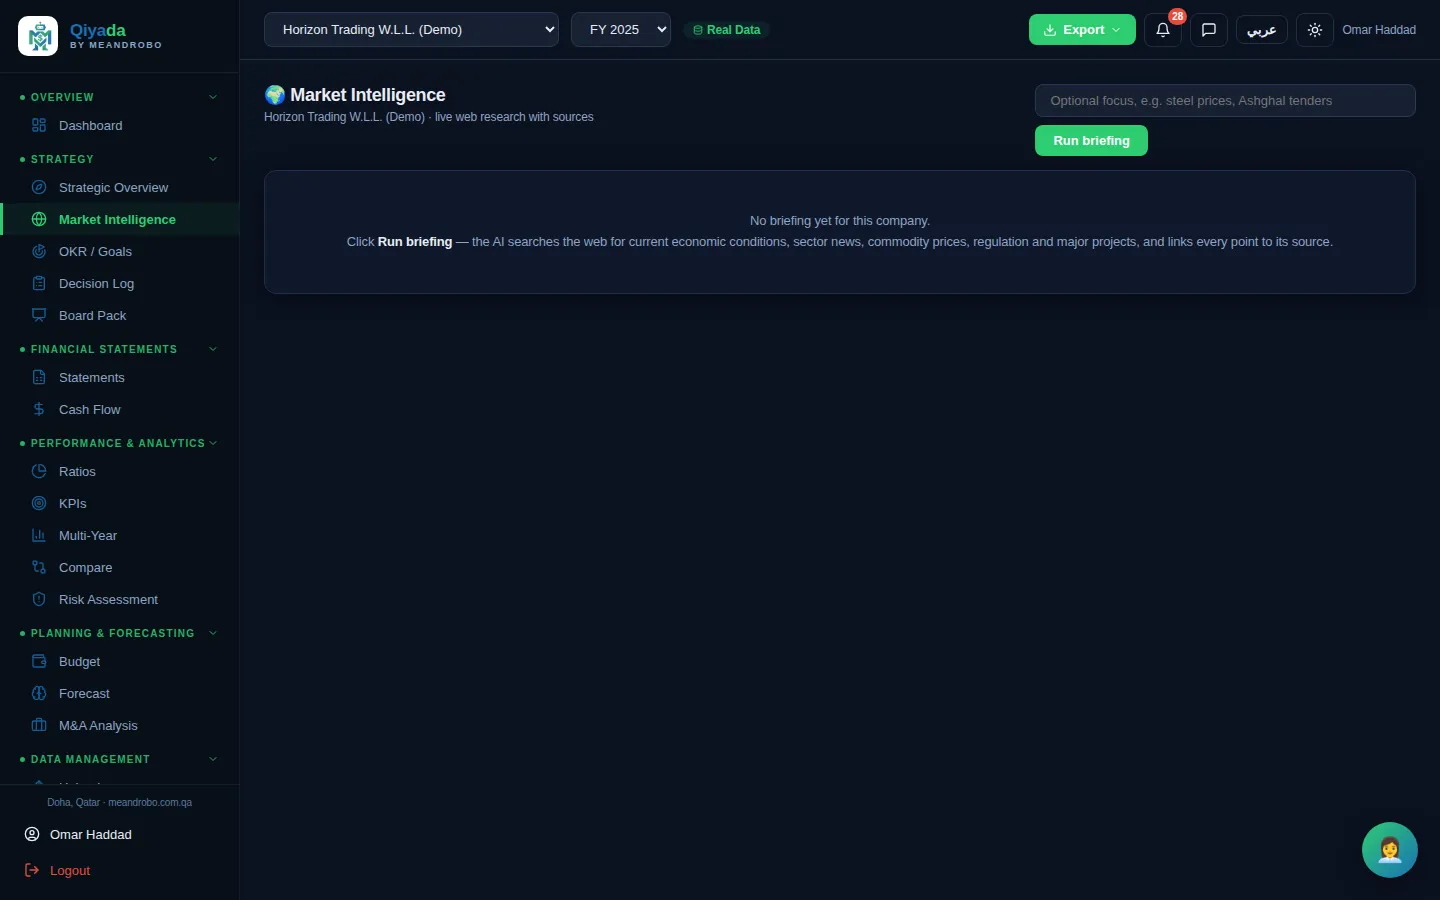Screen dimensions: 1440x900
Task: Toggle light theme sun icon
Action: coord(1315,30)
